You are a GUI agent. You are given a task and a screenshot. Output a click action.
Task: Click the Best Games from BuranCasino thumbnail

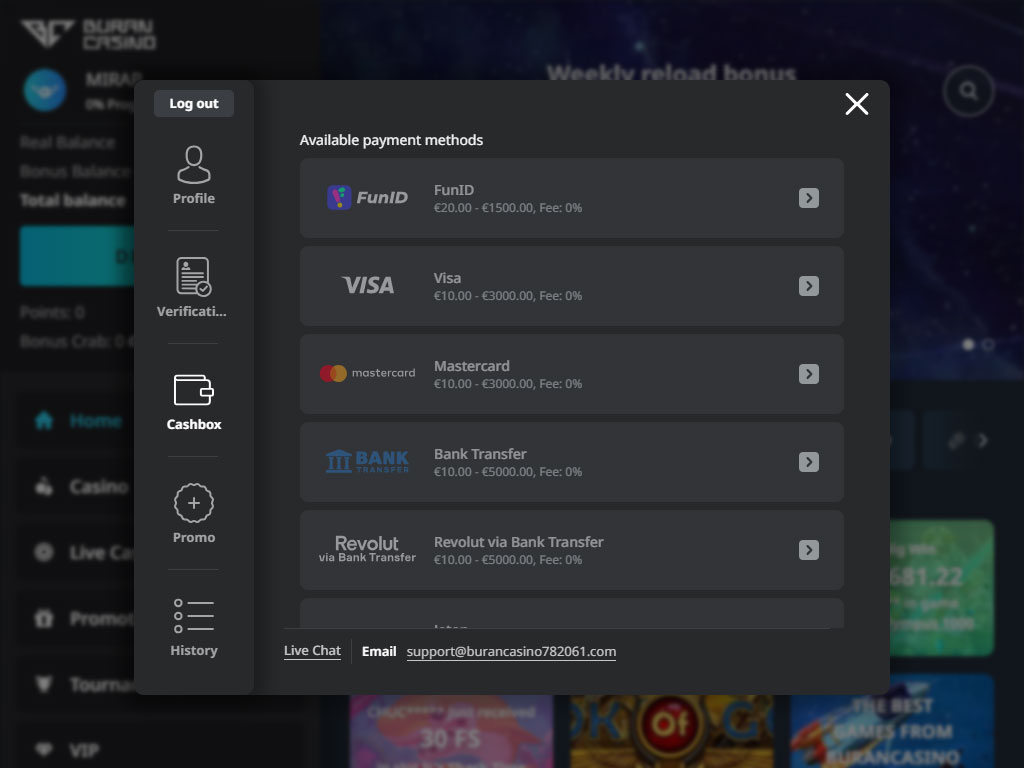(892, 721)
